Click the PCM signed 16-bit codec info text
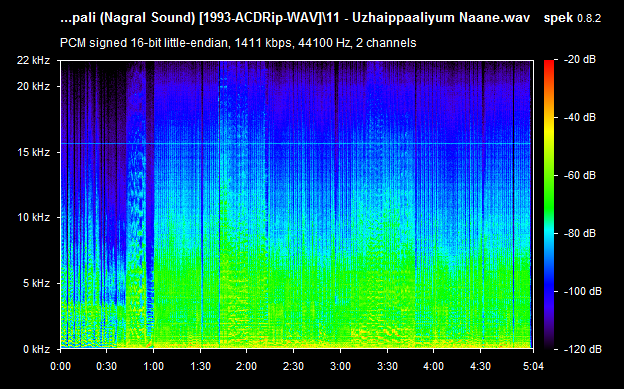Screen dimensions: 624x389 (238, 43)
